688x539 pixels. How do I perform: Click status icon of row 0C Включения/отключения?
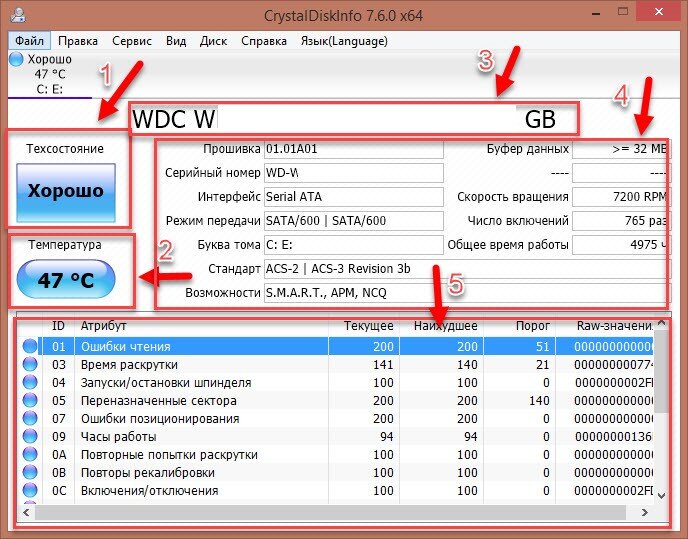pyautogui.click(x=30, y=490)
